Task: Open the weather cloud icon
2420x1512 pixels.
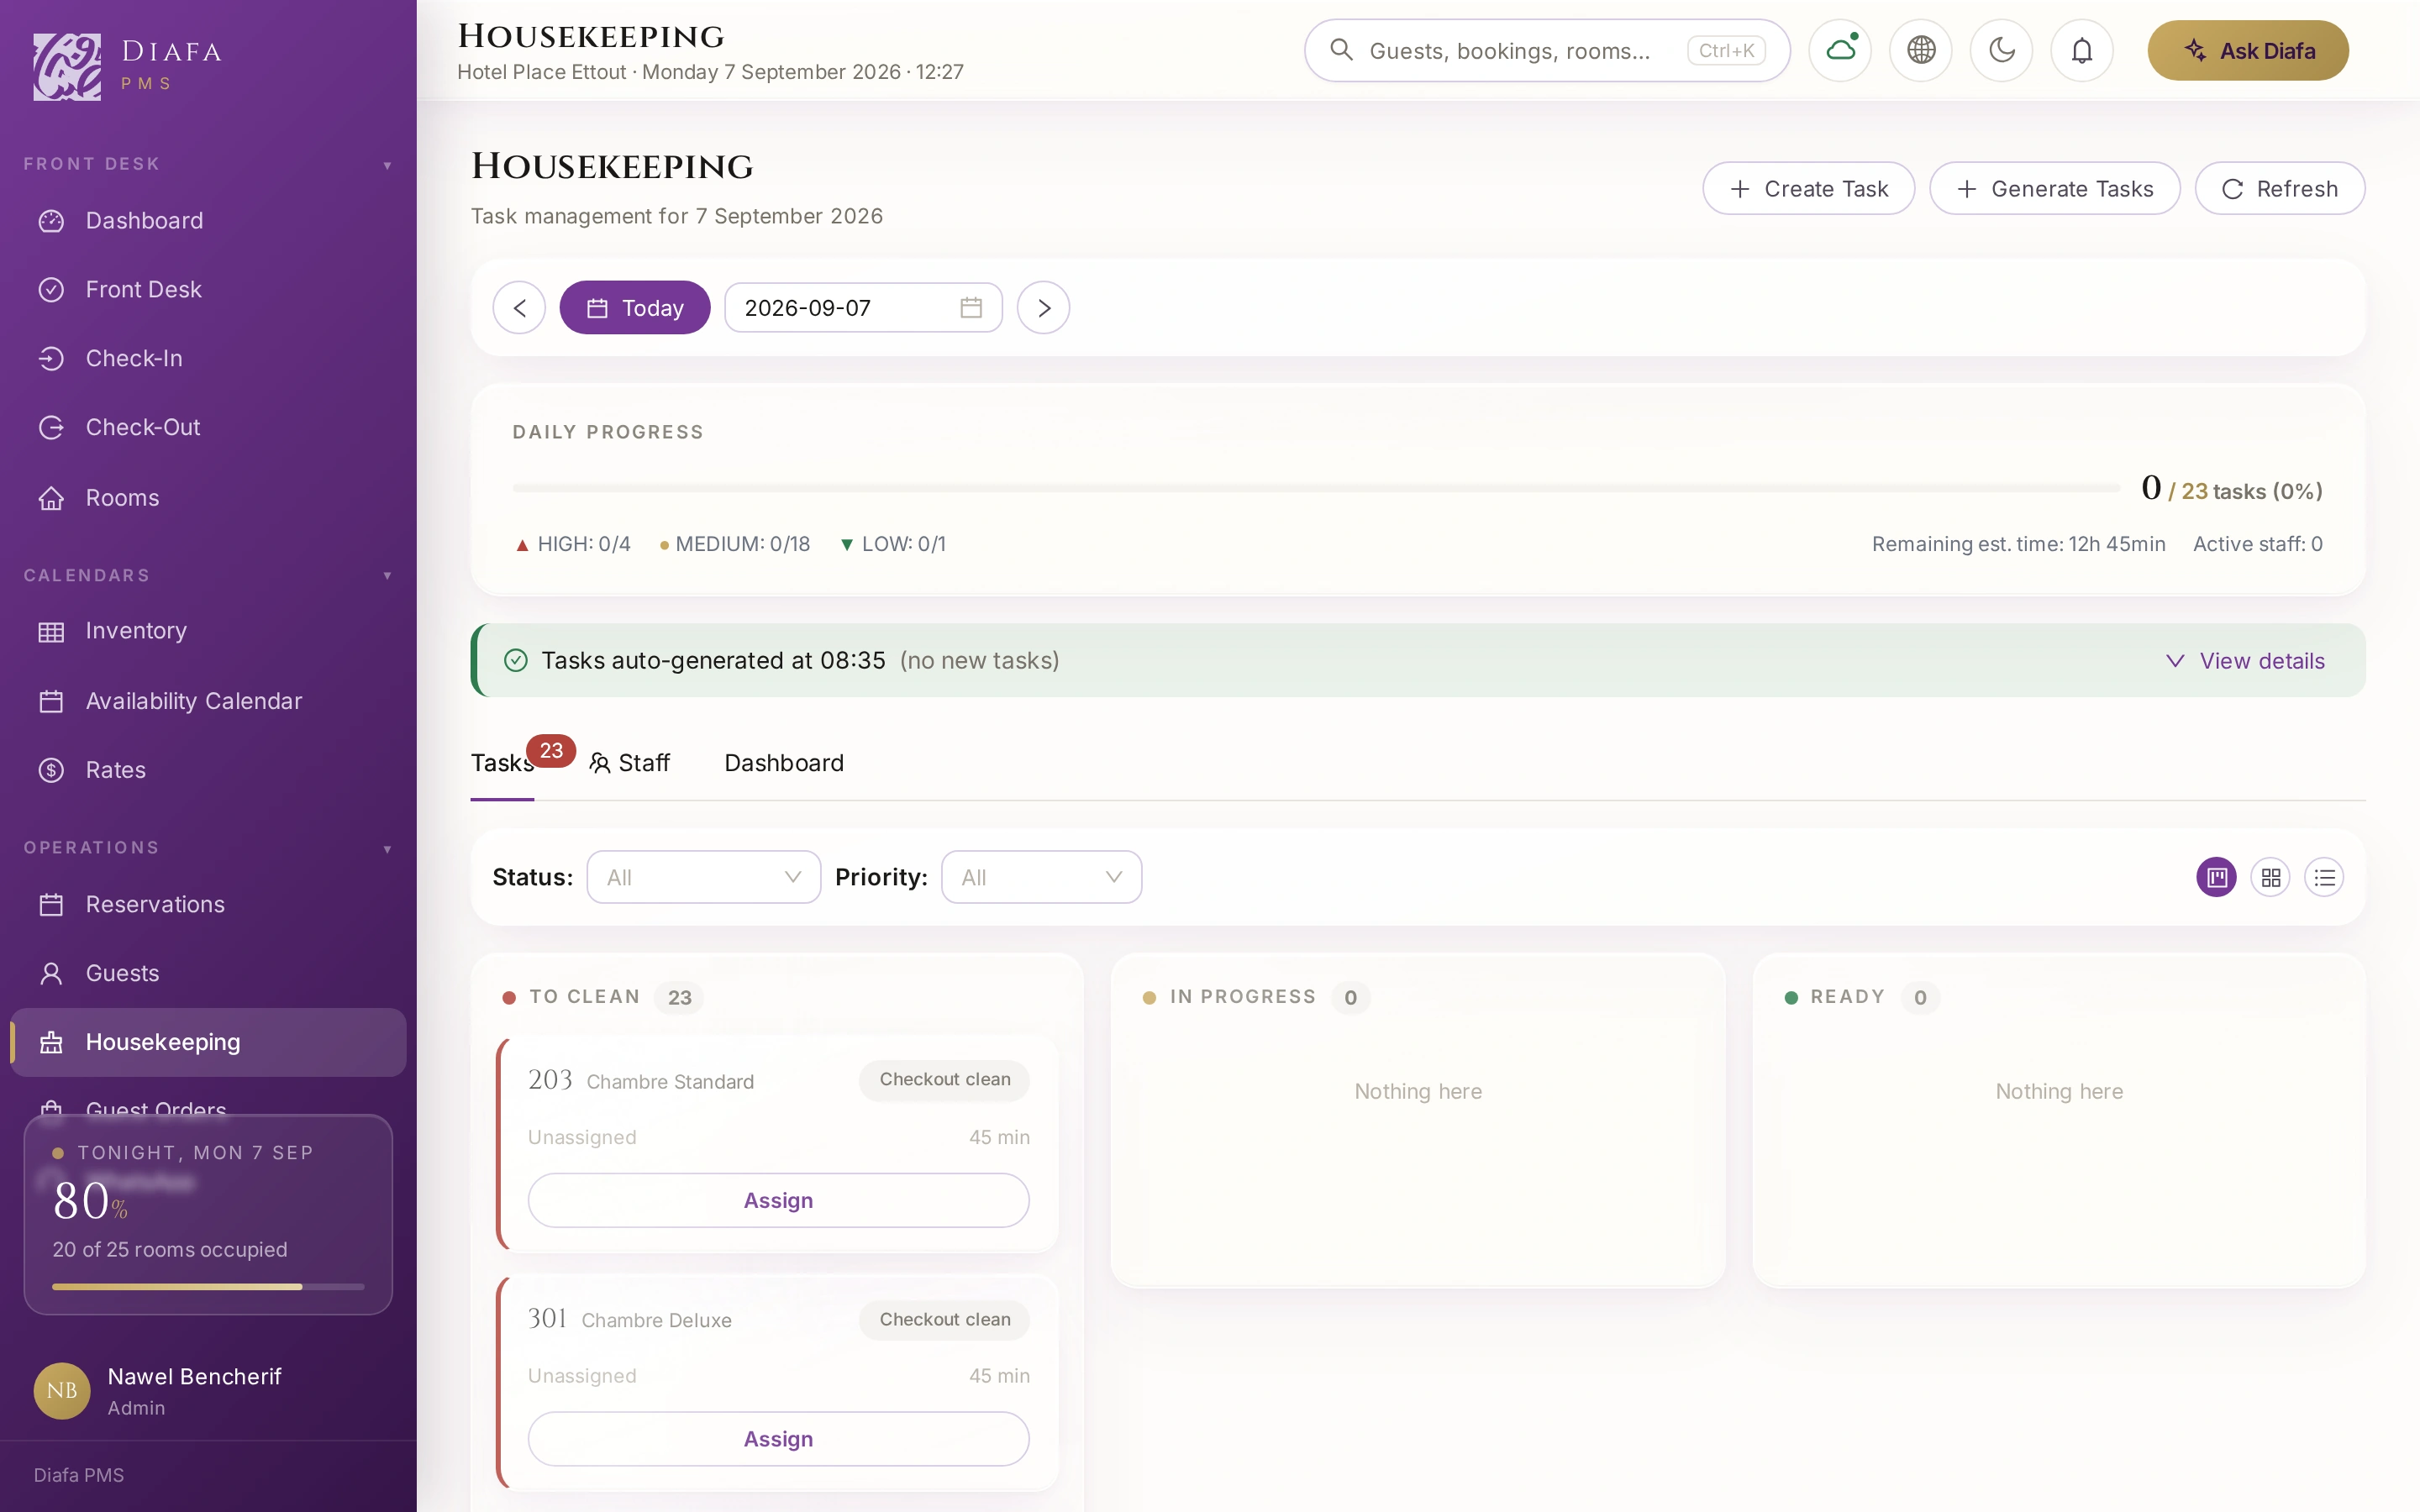Action: click(1840, 50)
